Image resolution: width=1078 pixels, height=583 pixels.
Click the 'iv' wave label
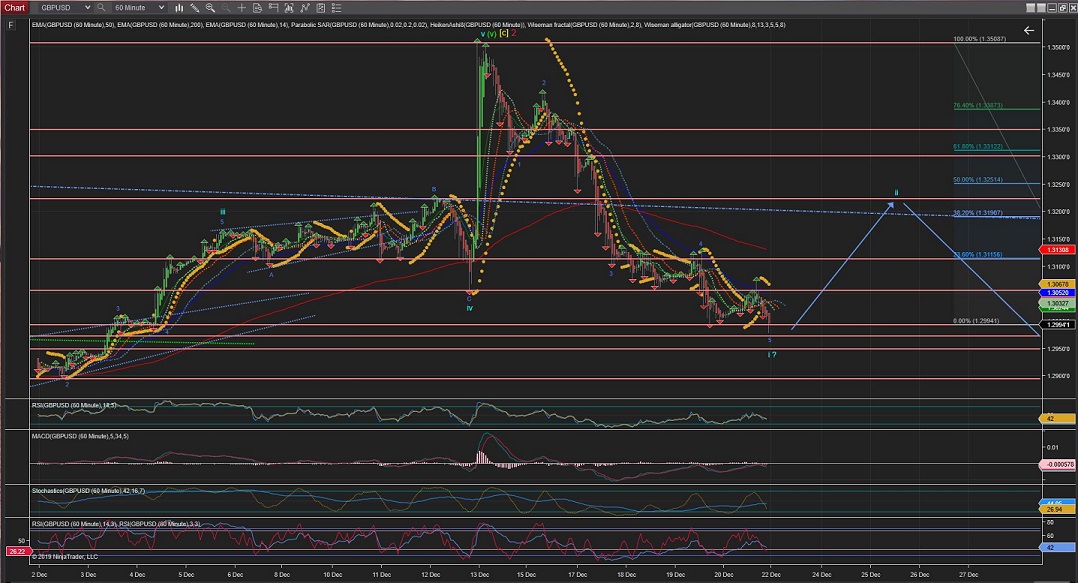click(470, 308)
